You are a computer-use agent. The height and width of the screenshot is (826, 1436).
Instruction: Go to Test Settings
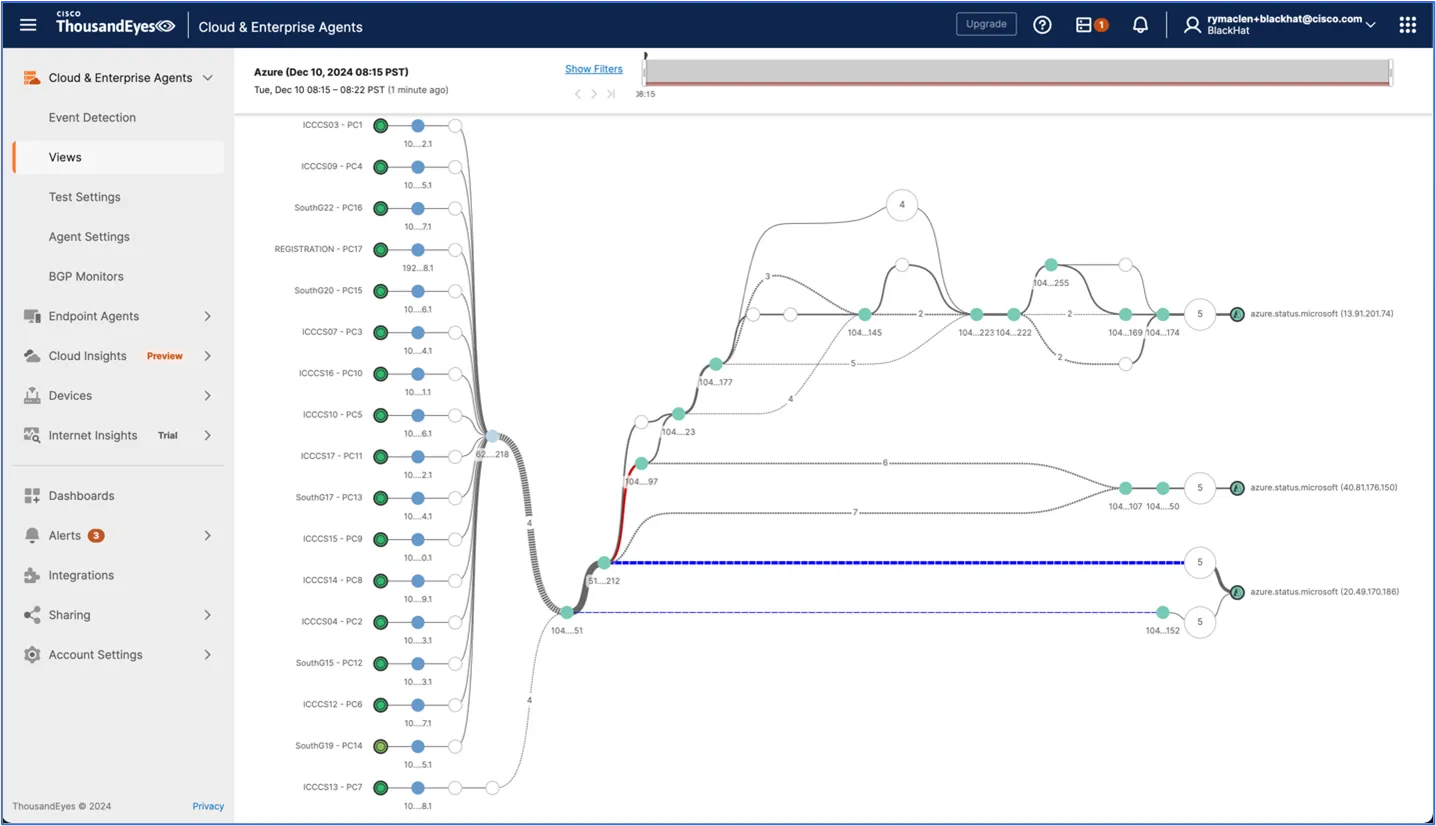point(84,197)
